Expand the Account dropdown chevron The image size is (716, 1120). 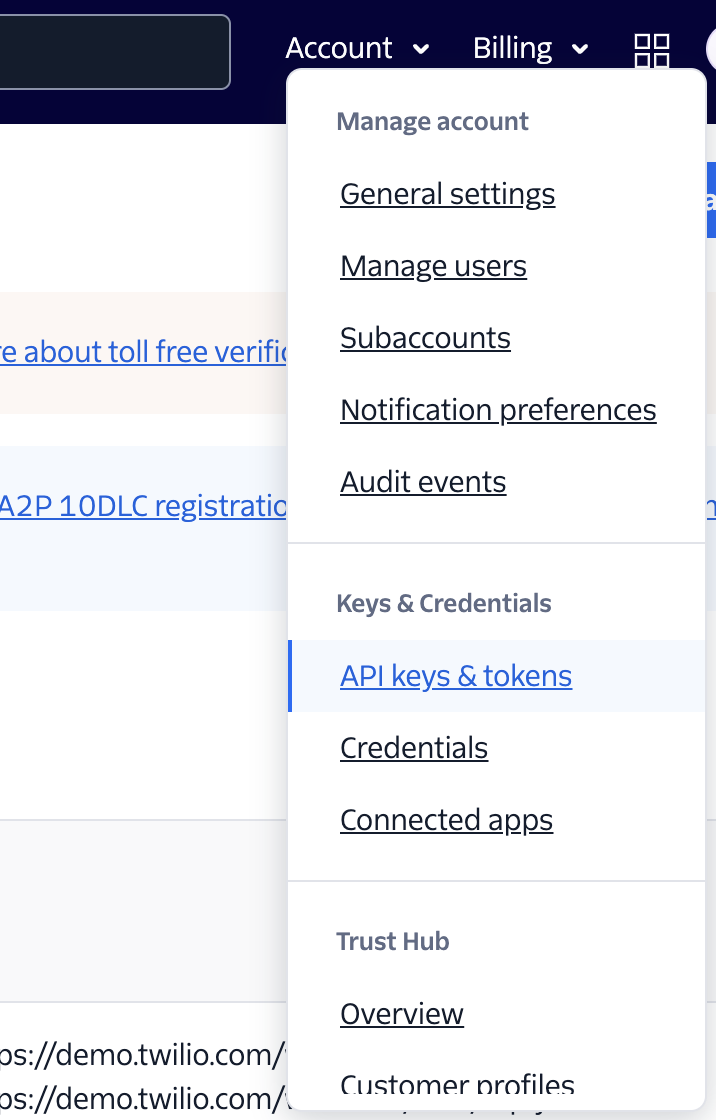[421, 49]
